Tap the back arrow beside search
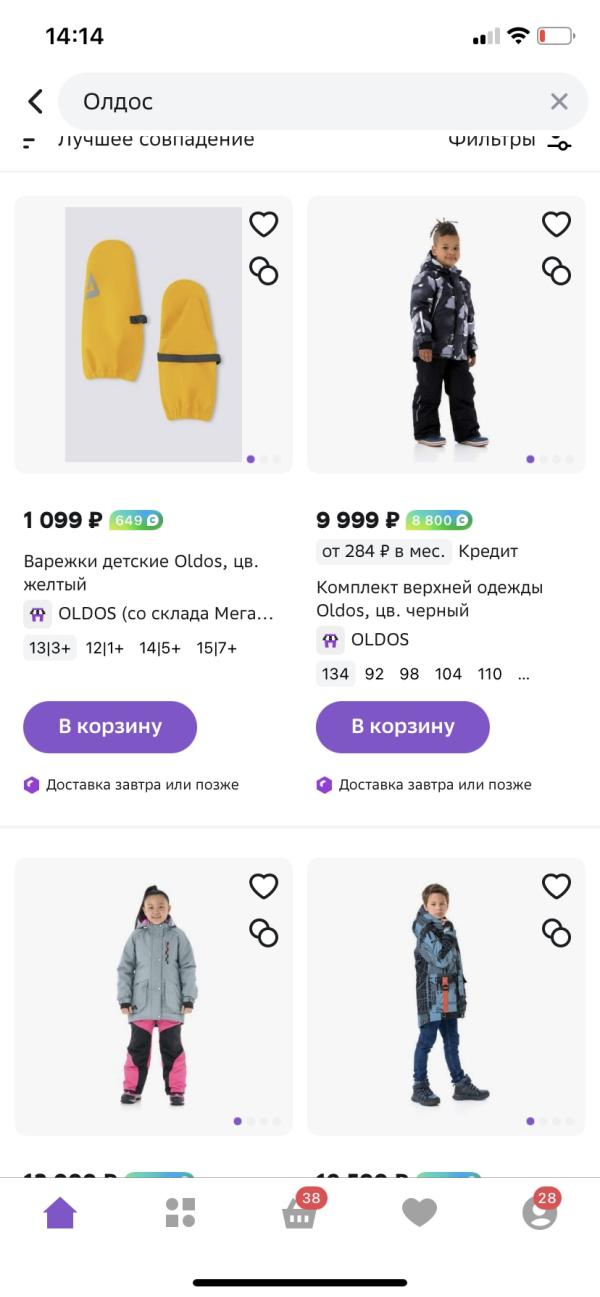Screen dimensions: 600x1297 (x=36, y=101)
